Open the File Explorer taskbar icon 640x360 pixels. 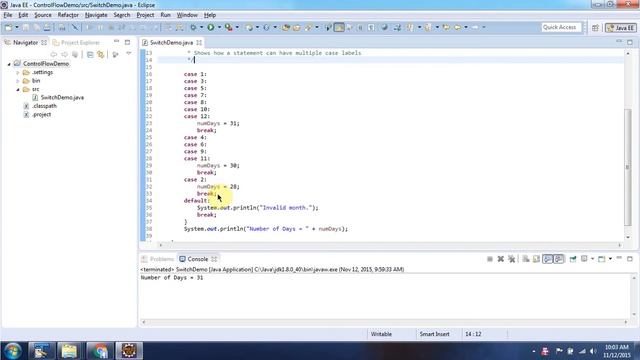pos(69,351)
